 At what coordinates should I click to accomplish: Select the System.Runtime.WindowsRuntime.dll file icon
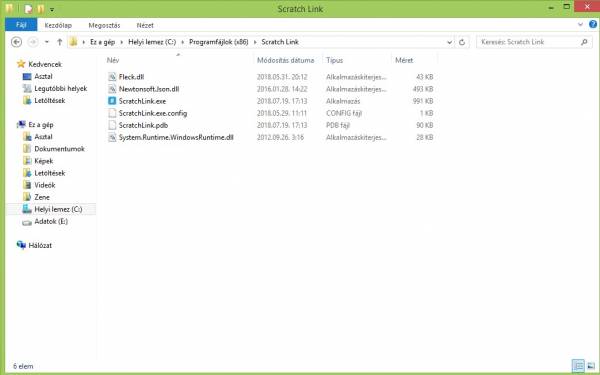pos(112,137)
